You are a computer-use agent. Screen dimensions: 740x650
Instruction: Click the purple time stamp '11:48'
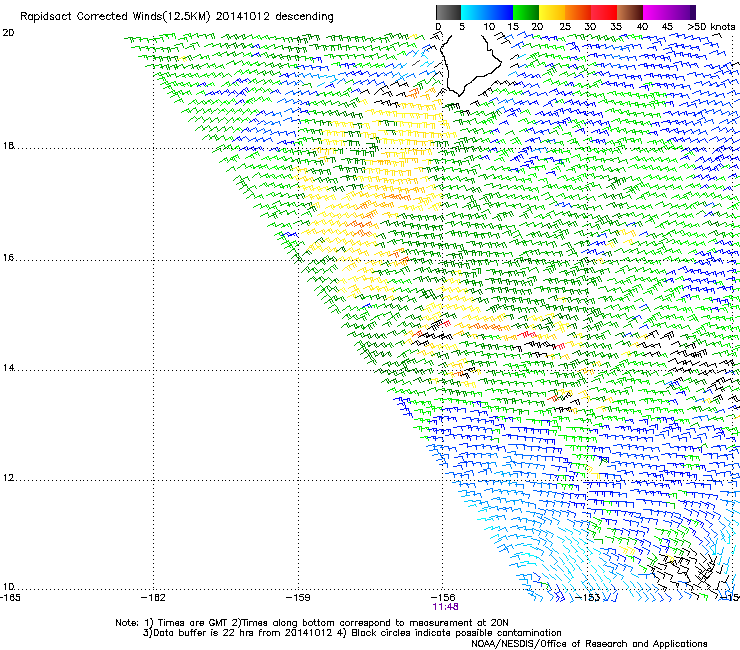(445, 607)
